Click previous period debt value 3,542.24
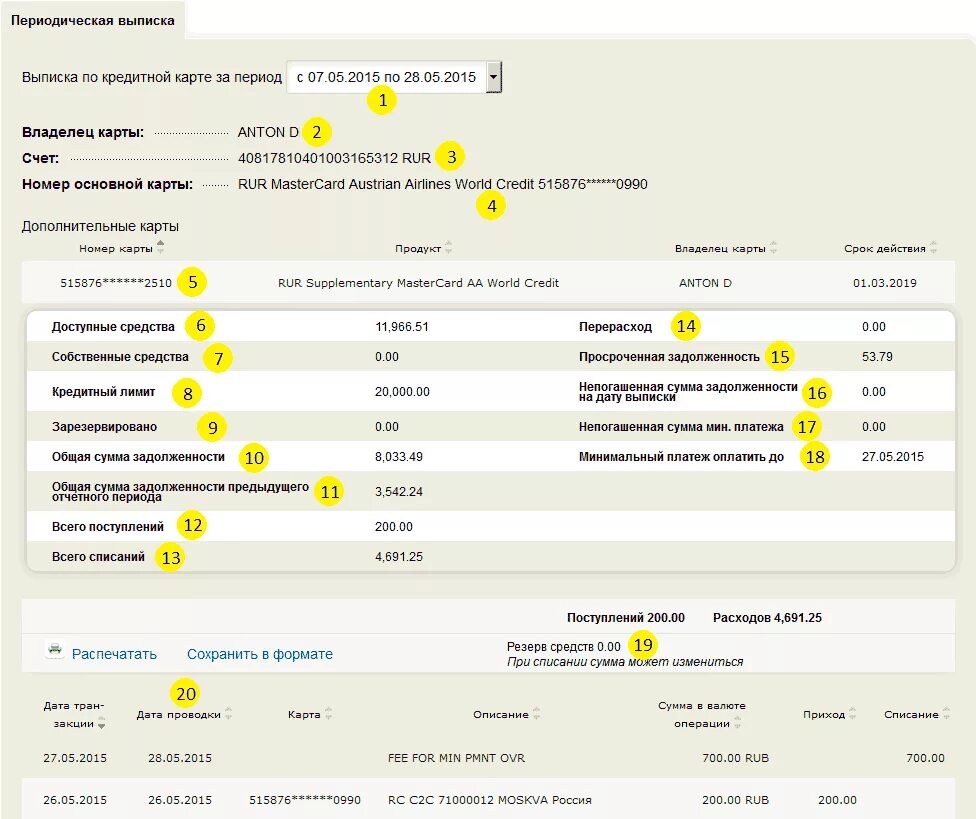The height and width of the screenshot is (819, 976). coord(398,492)
